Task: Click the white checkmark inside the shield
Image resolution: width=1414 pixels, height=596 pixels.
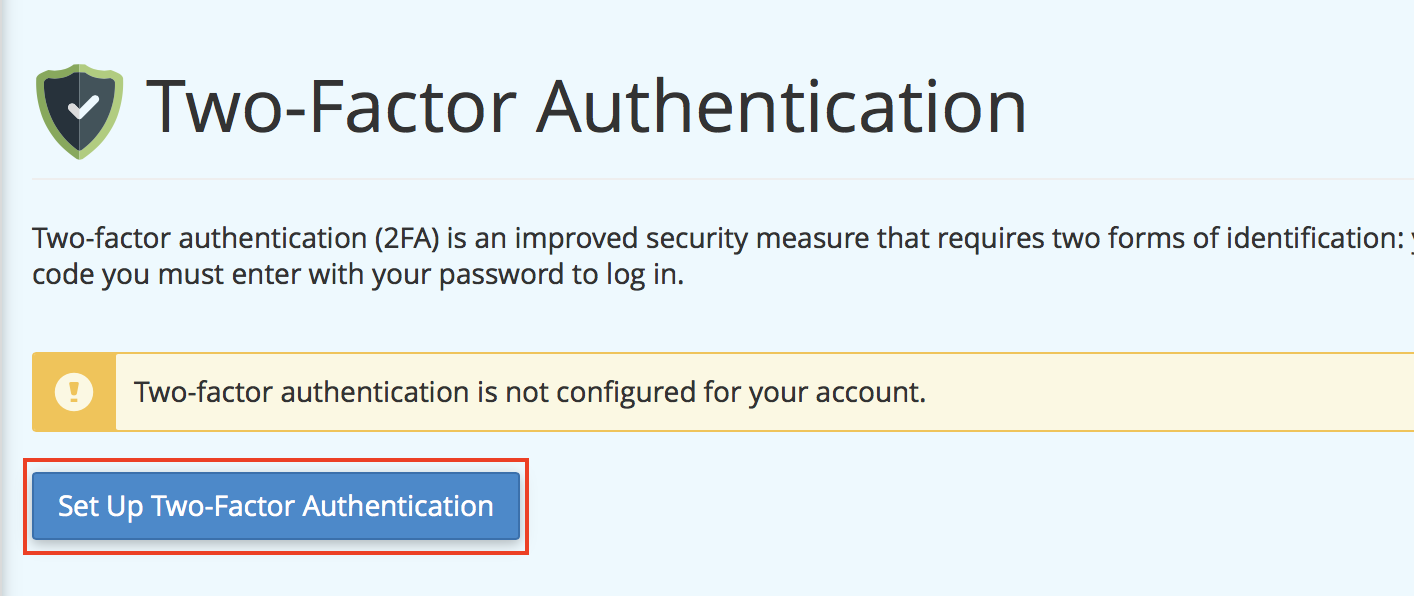Action: click(x=83, y=109)
